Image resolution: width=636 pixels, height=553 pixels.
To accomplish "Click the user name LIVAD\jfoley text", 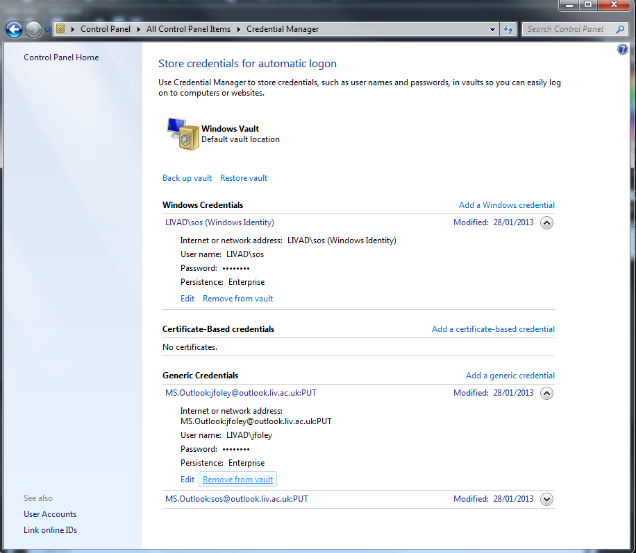I will 249,435.
